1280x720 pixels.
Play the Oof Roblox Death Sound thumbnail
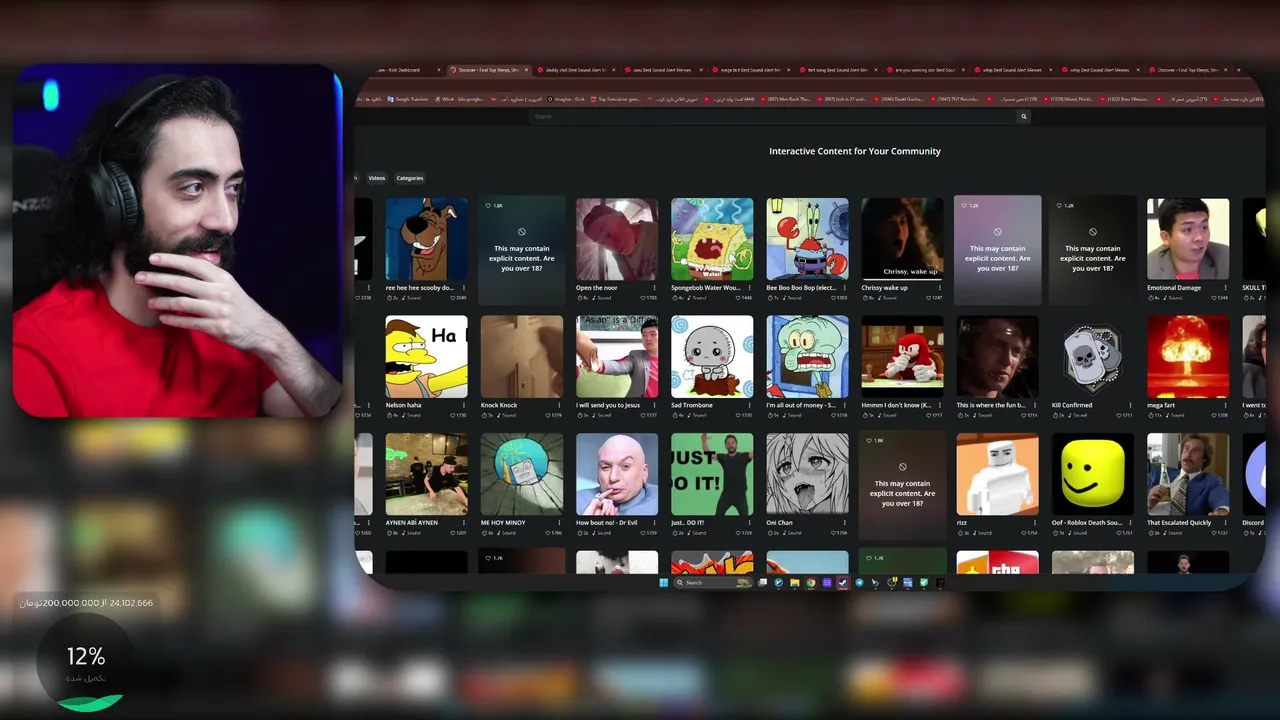pos(1093,474)
